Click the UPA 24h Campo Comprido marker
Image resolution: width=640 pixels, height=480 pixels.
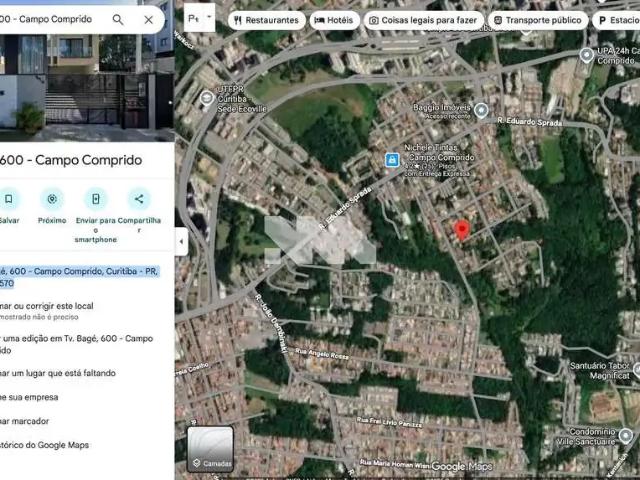click(x=587, y=55)
